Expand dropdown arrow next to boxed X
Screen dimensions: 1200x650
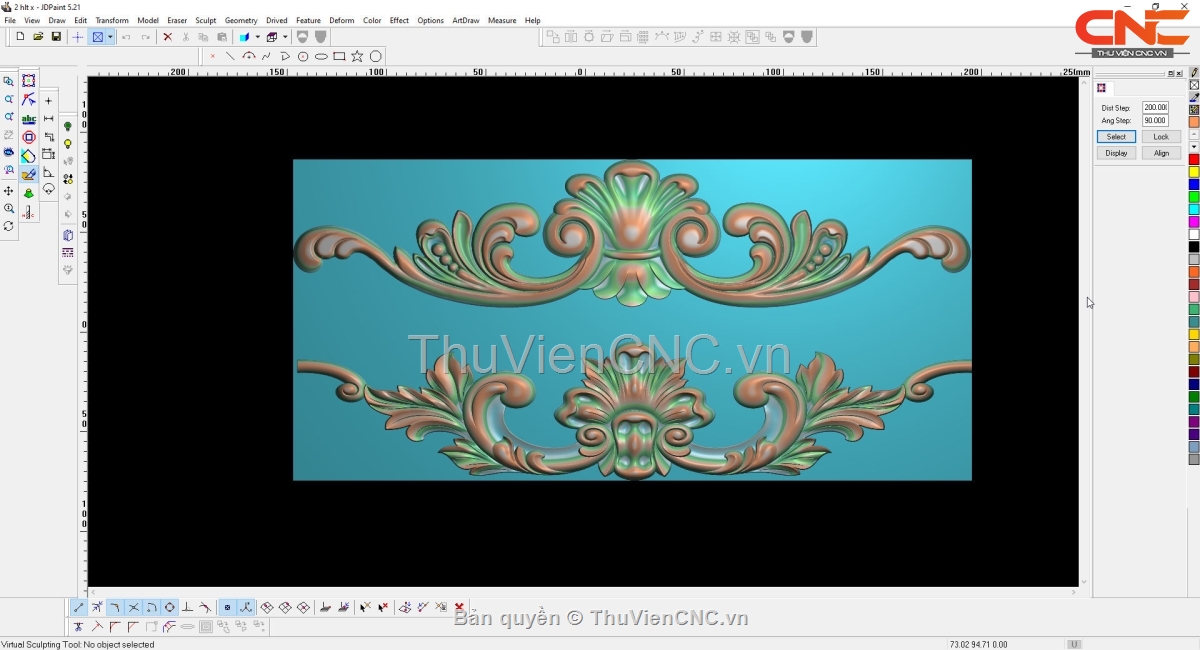110,37
